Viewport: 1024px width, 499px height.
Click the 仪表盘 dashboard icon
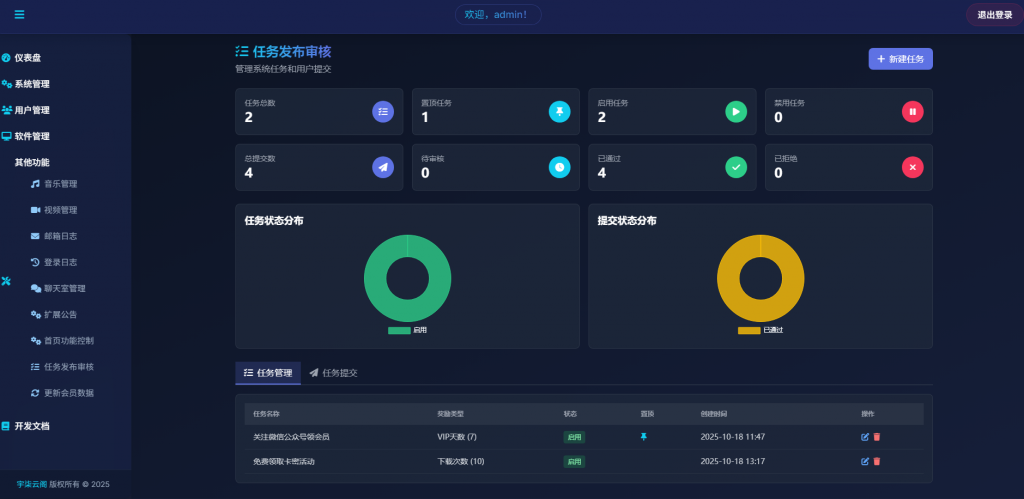point(6,57)
